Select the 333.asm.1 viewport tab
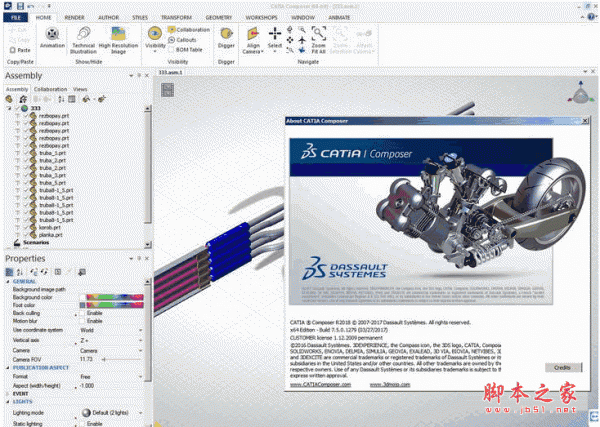Viewport: 600px width, 427px height. pos(171,72)
